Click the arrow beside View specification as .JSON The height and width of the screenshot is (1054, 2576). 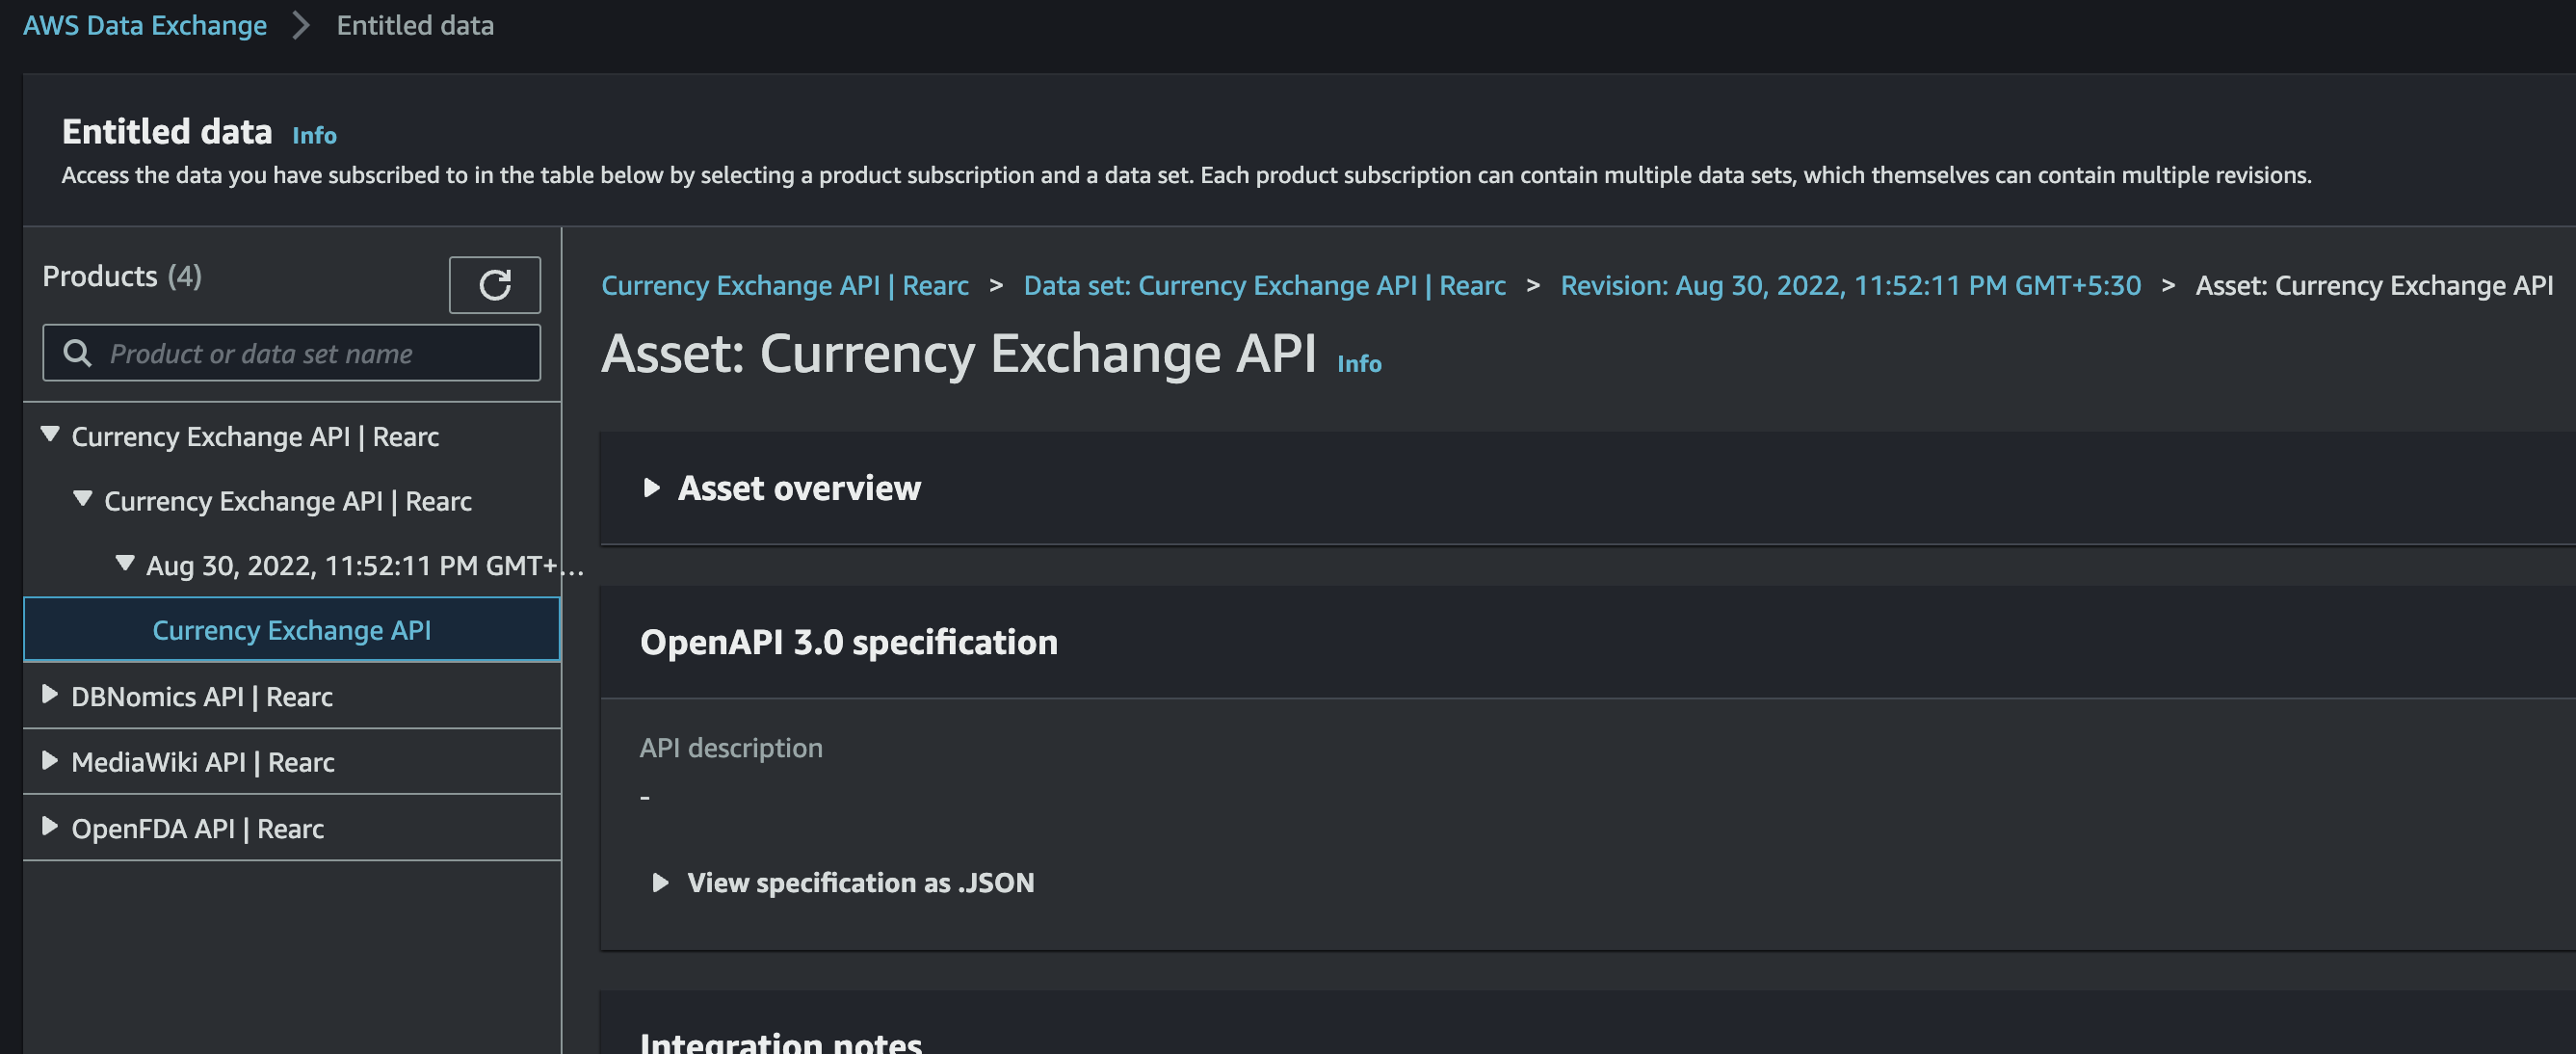pyautogui.click(x=660, y=883)
